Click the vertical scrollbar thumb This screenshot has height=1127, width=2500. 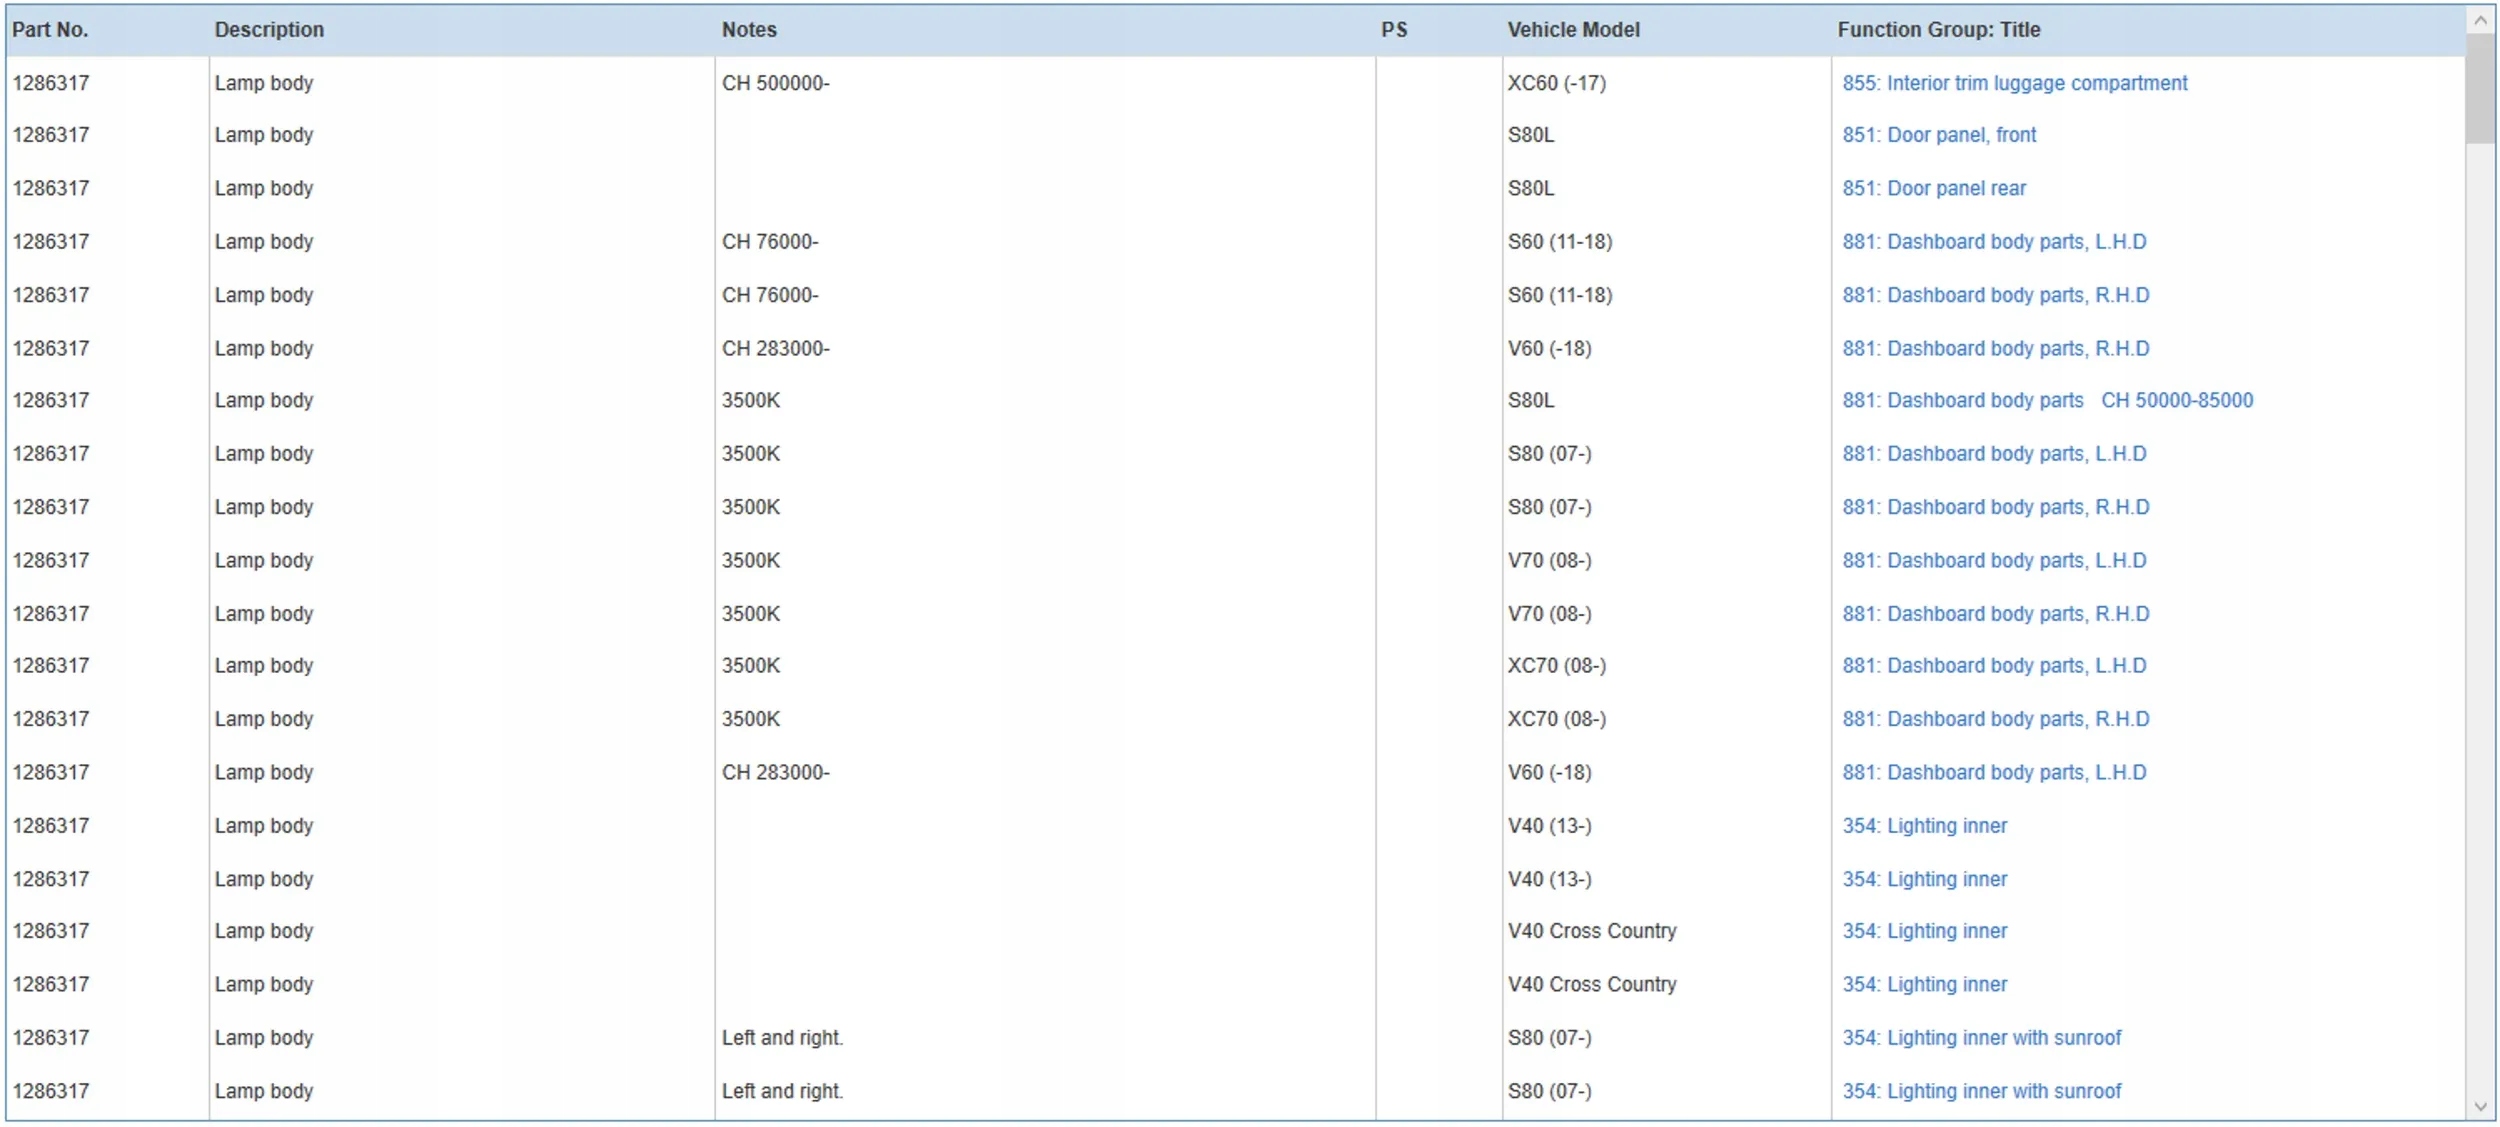click(x=2480, y=90)
